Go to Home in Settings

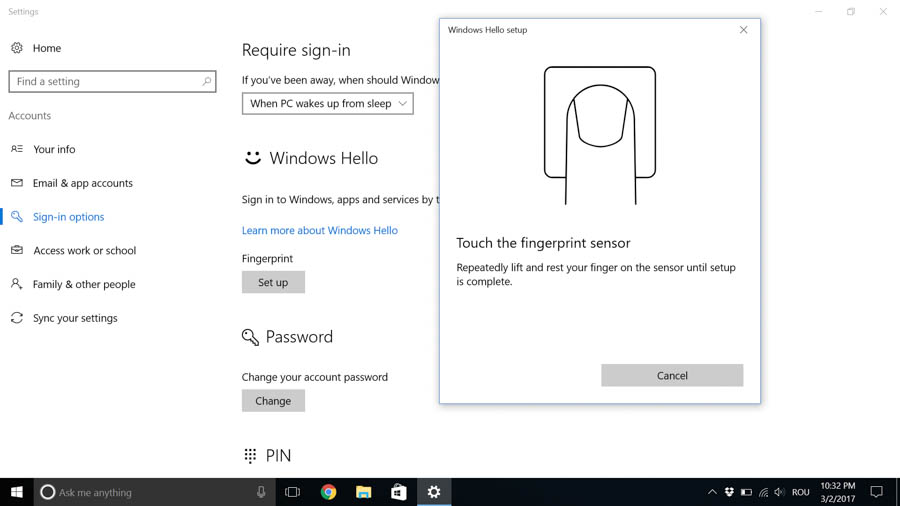tap(46, 48)
